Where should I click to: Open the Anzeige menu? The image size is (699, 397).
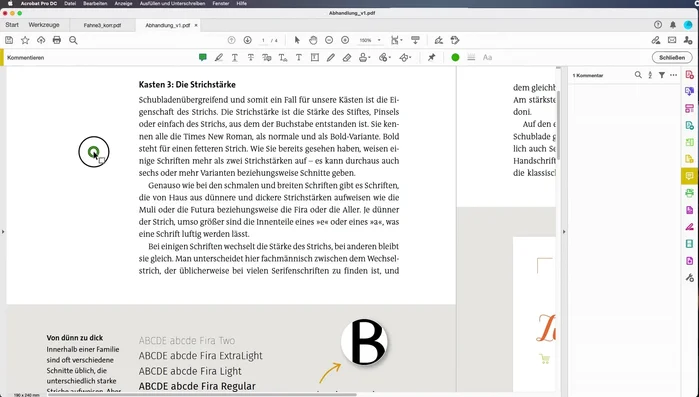tap(123, 3)
